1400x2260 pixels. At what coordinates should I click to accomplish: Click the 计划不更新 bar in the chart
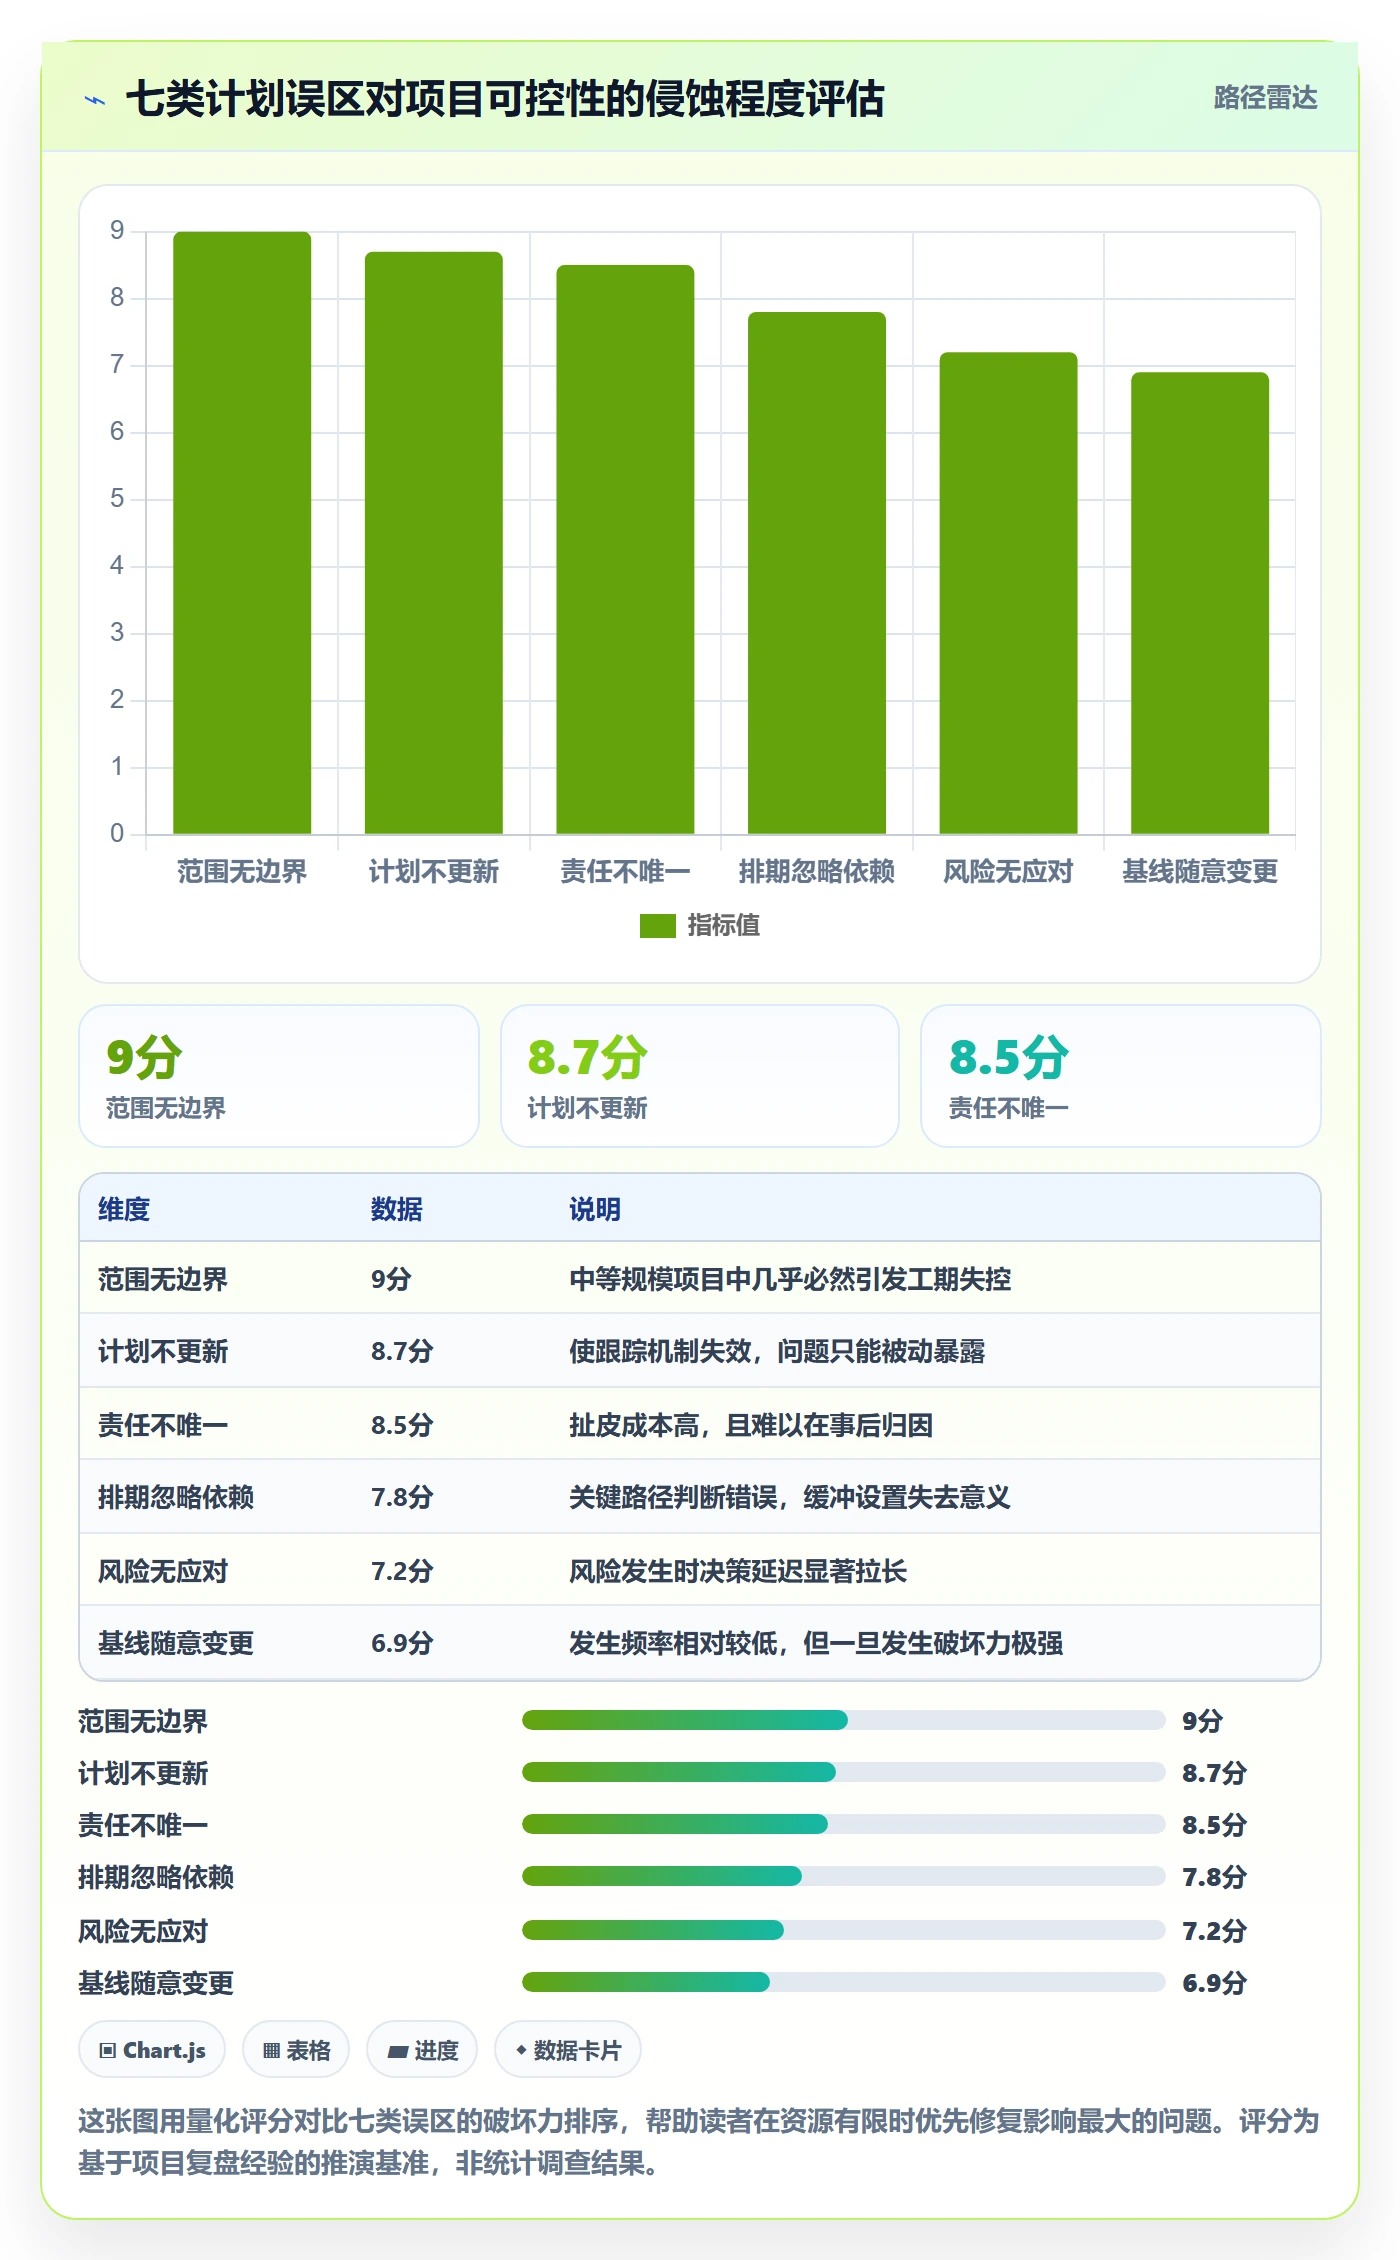pyautogui.click(x=434, y=543)
